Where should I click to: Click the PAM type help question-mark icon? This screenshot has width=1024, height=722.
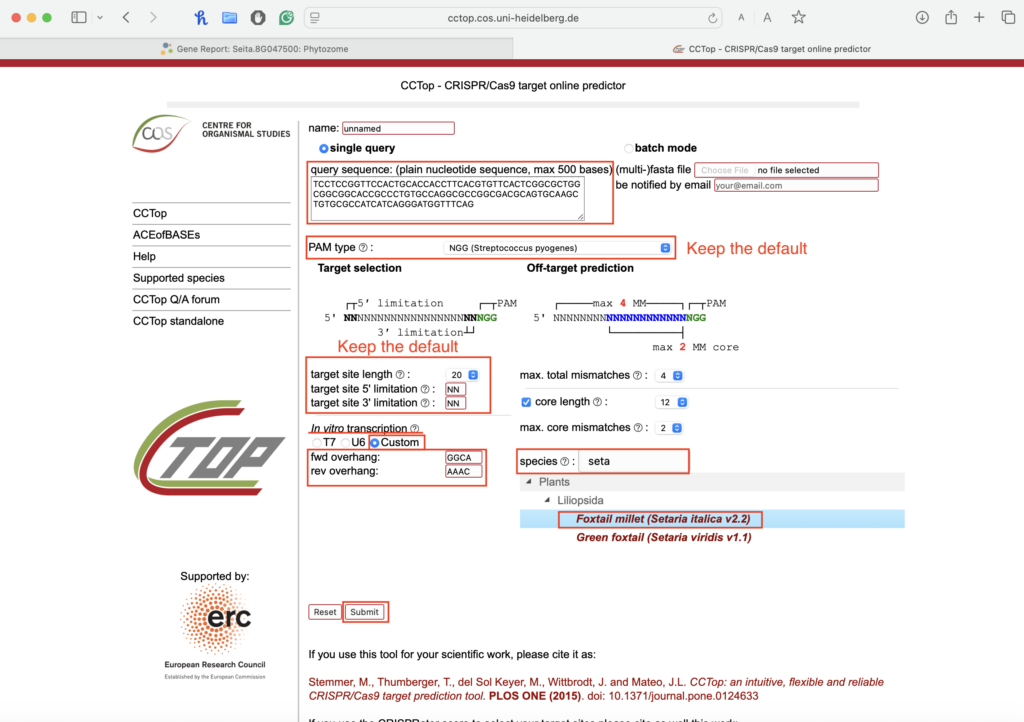363,248
